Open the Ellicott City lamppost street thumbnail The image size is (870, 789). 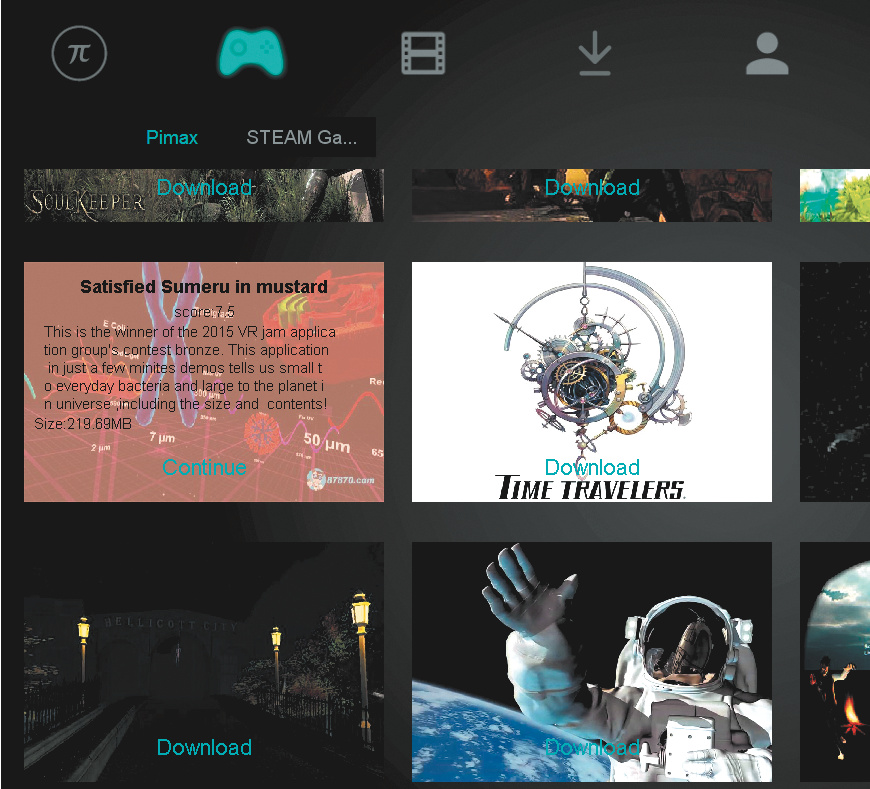pyautogui.click(x=204, y=662)
